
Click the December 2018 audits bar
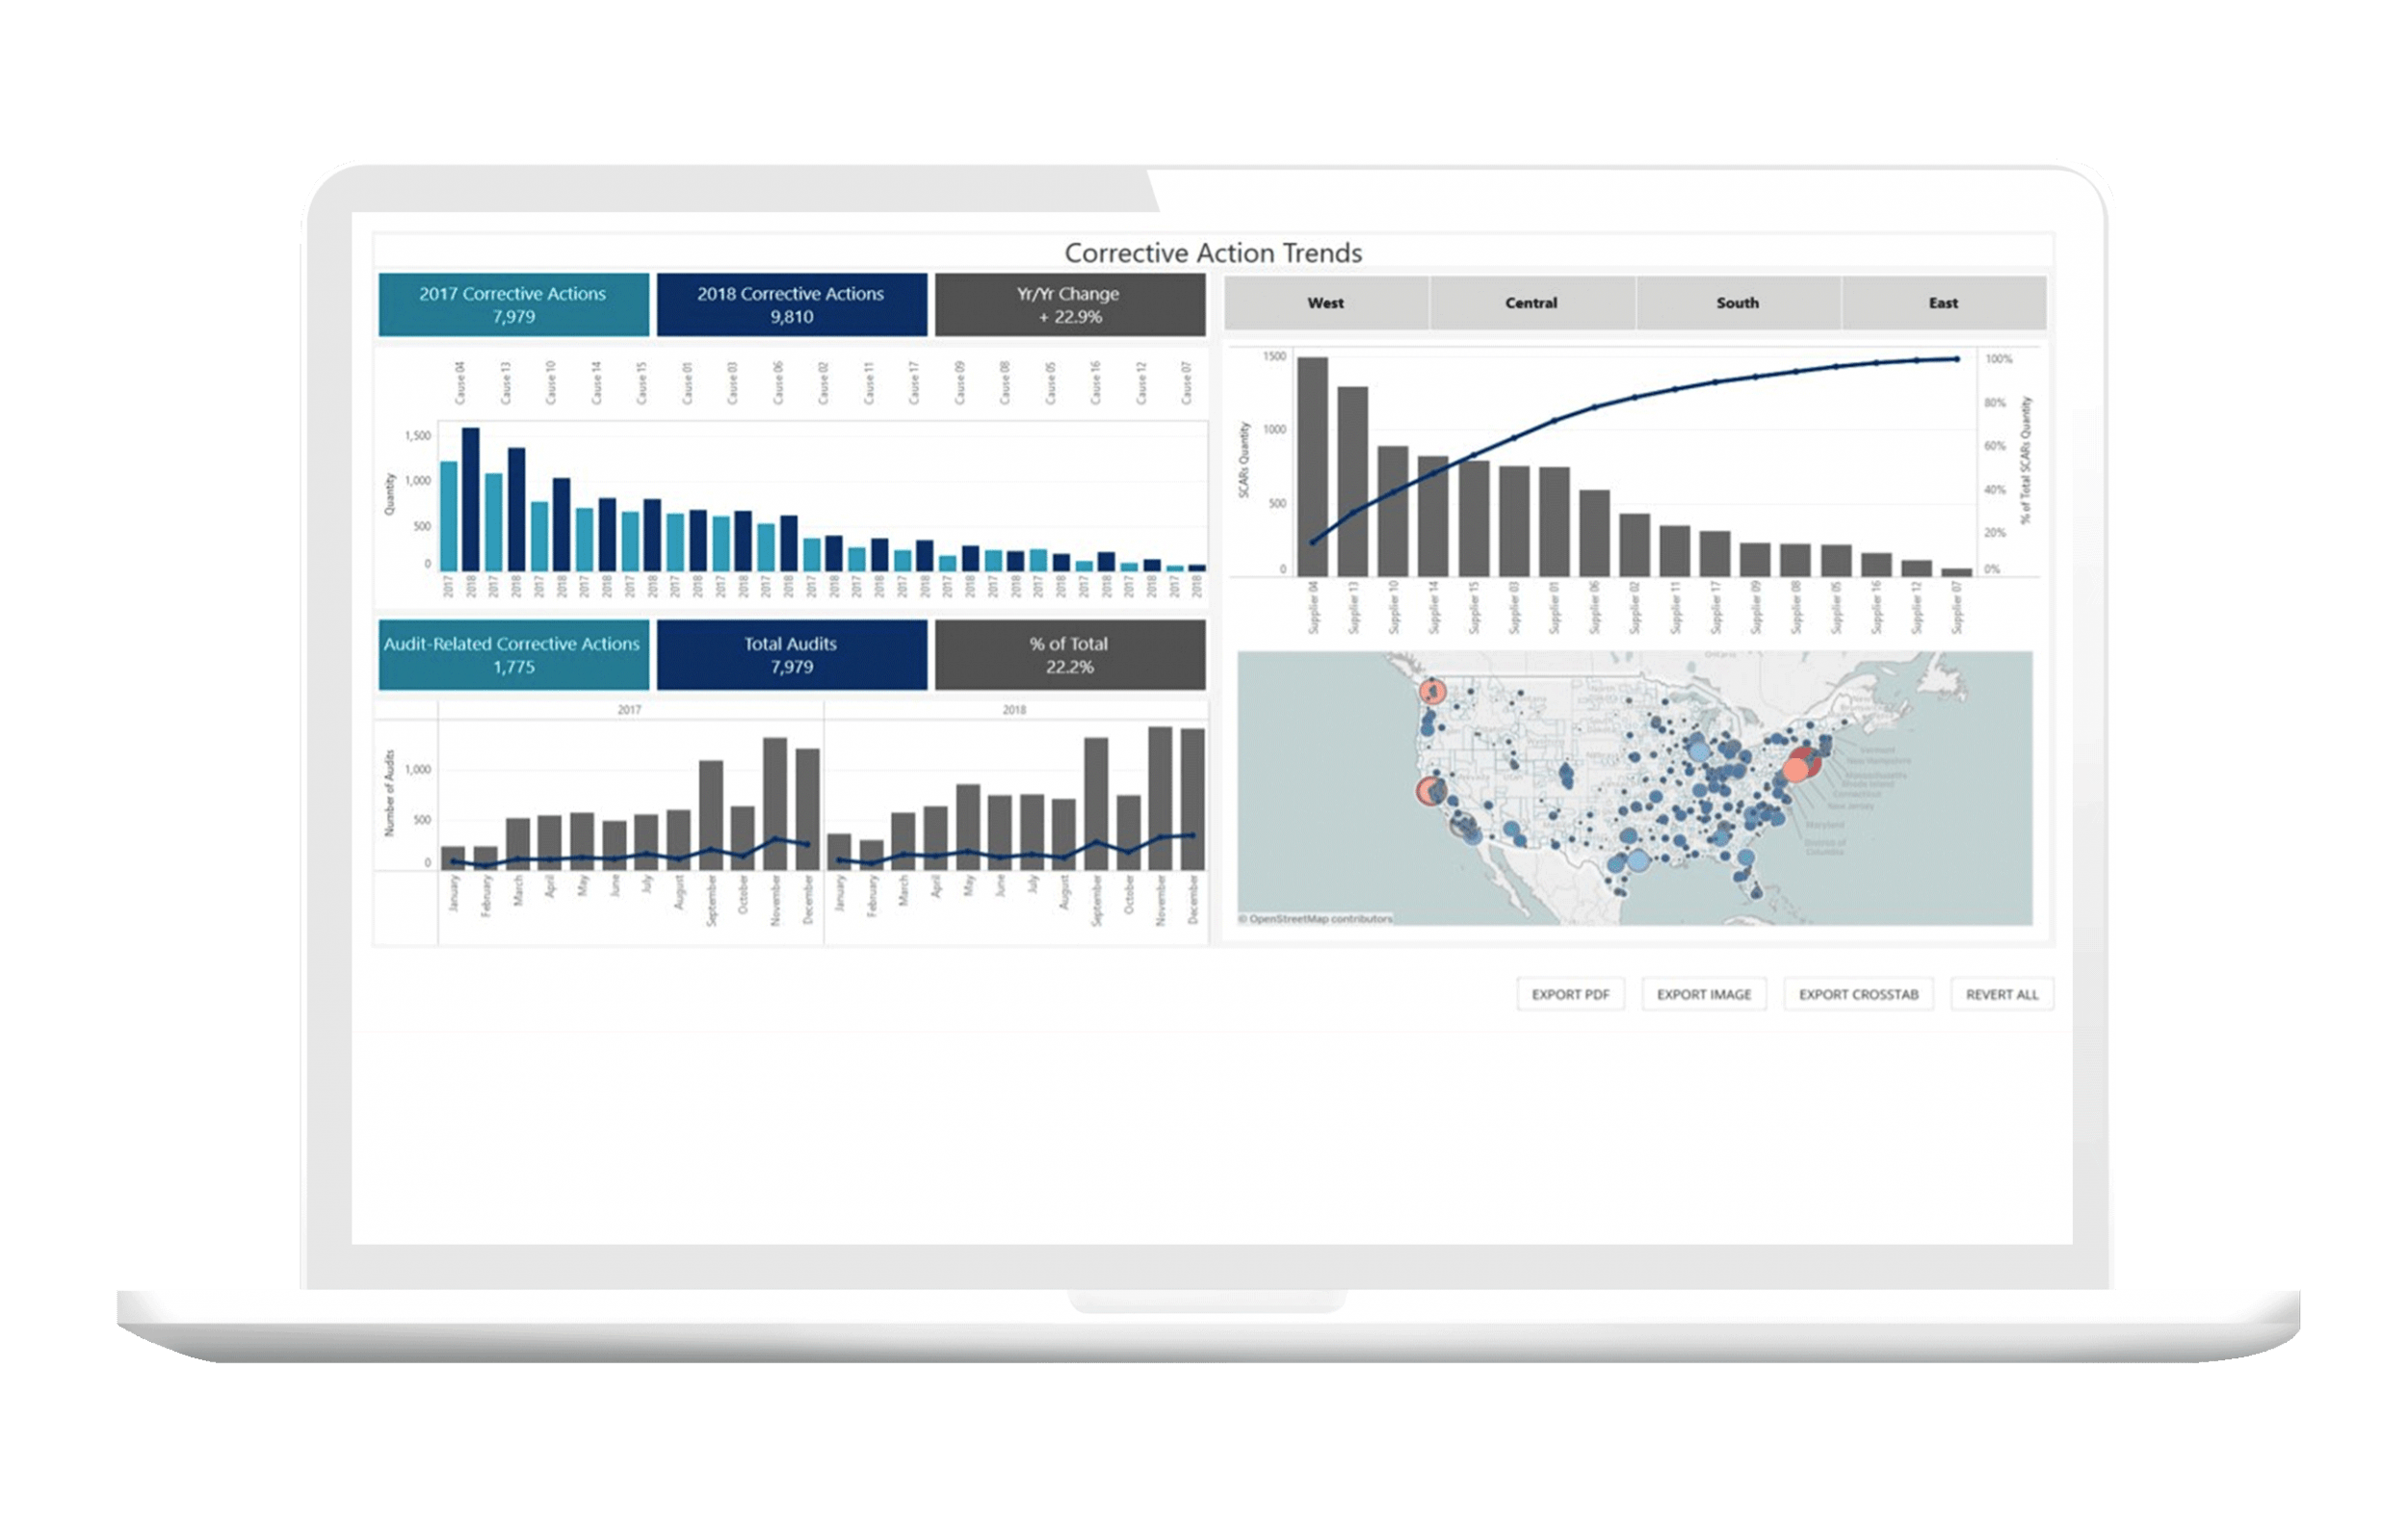[x=1192, y=800]
